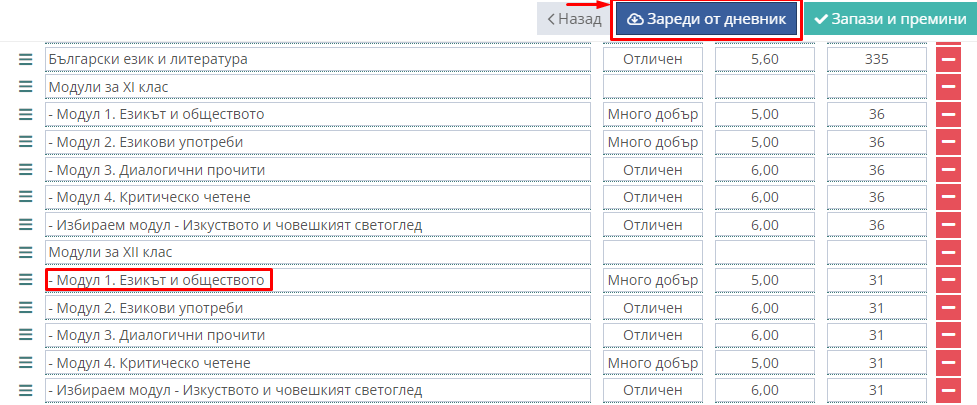Delete Избираем модул row with 36 hours
977x405 pixels.
click(x=948, y=224)
